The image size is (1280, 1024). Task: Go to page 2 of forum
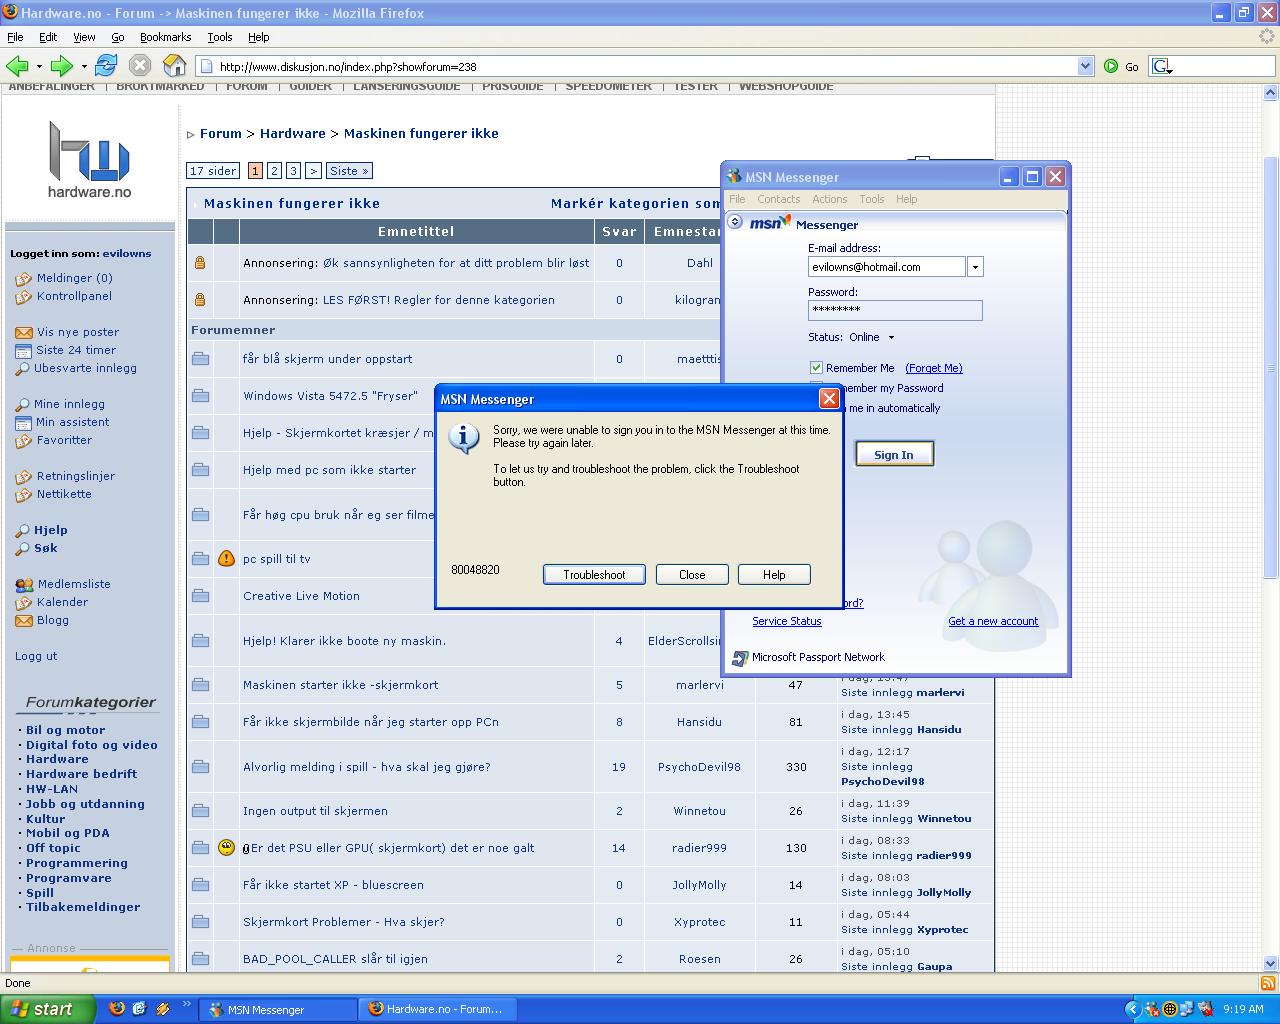pyautogui.click(x=274, y=171)
